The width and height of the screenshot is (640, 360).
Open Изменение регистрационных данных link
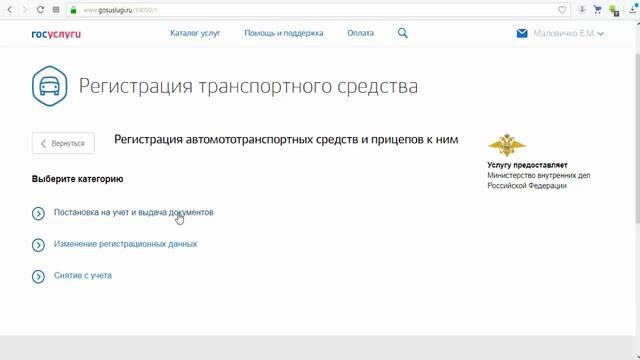pyautogui.click(x=125, y=244)
